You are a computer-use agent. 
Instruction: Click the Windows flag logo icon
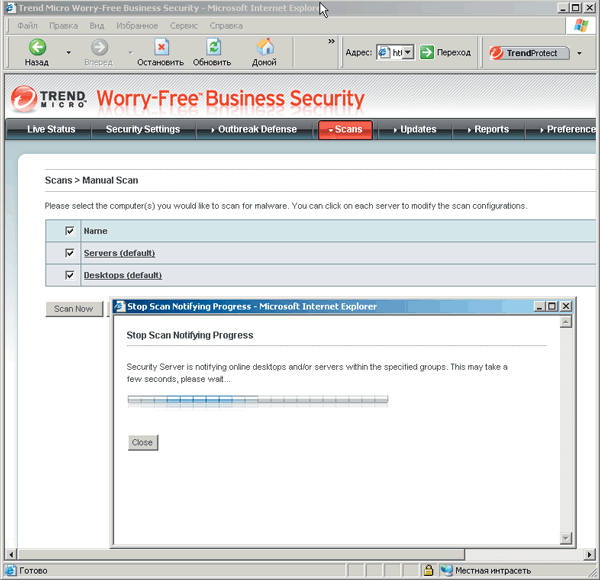(x=581, y=26)
